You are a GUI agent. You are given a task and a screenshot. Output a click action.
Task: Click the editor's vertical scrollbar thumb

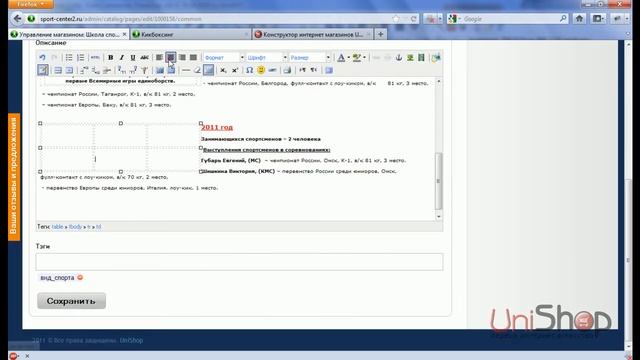coord(439,181)
